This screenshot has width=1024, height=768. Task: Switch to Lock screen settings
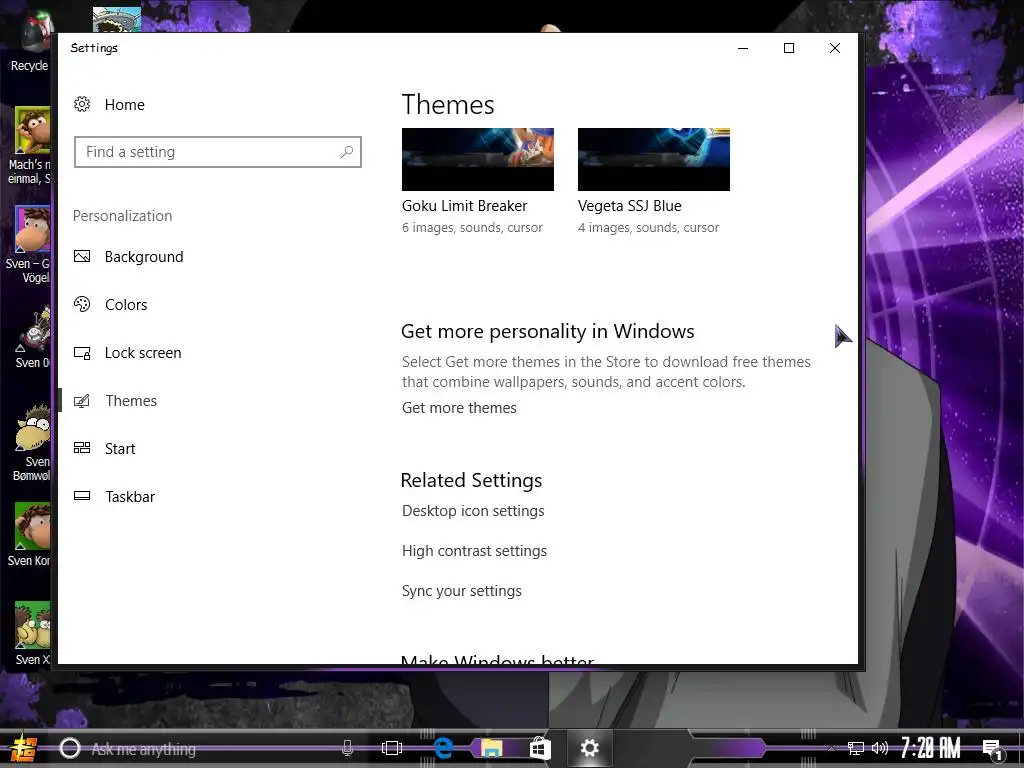click(x=143, y=353)
